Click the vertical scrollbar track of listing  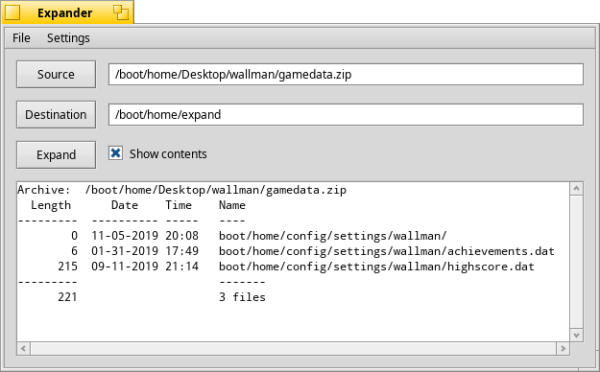point(576,262)
